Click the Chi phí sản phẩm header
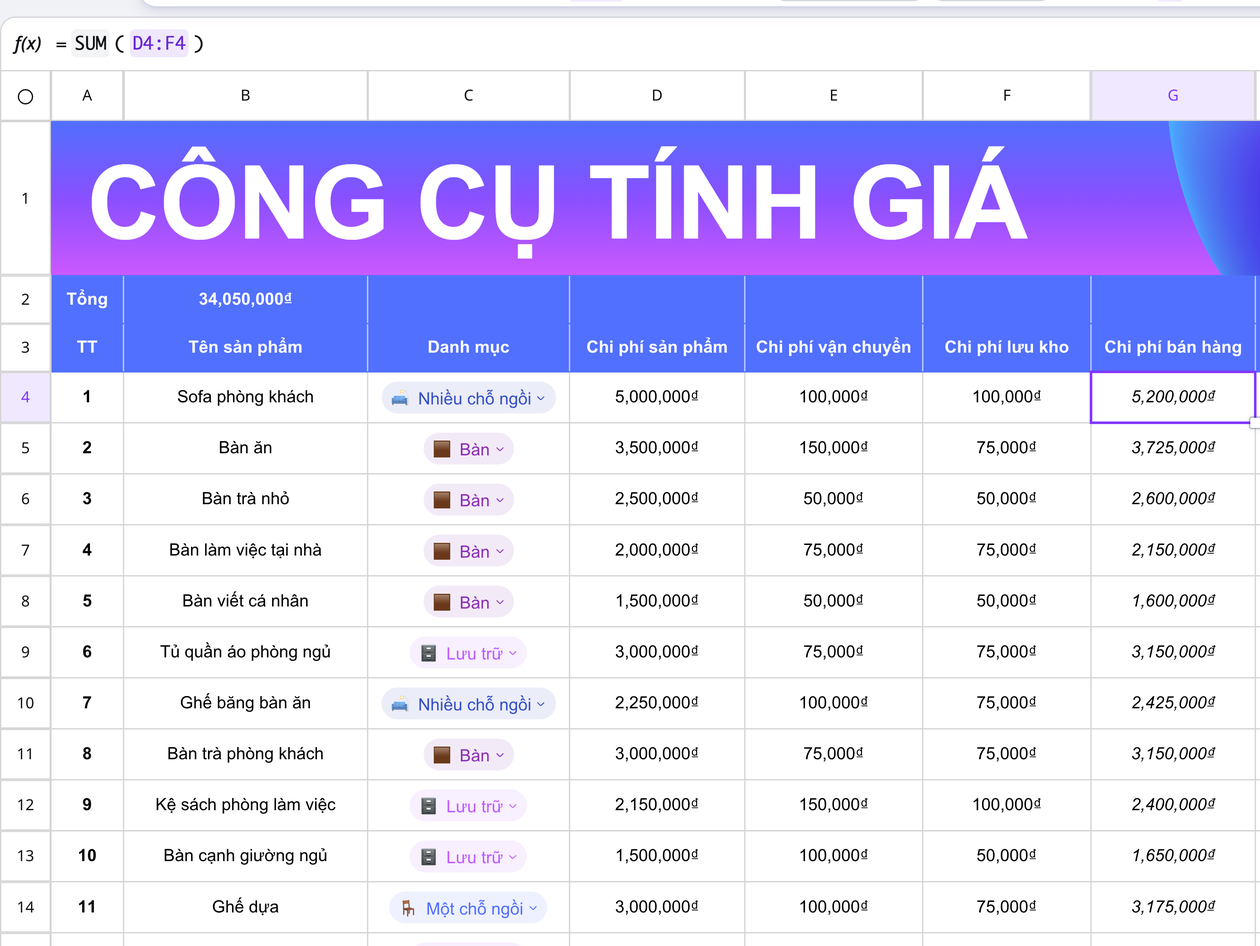The height and width of the screenshot is (946, 1260). (657, 347)
